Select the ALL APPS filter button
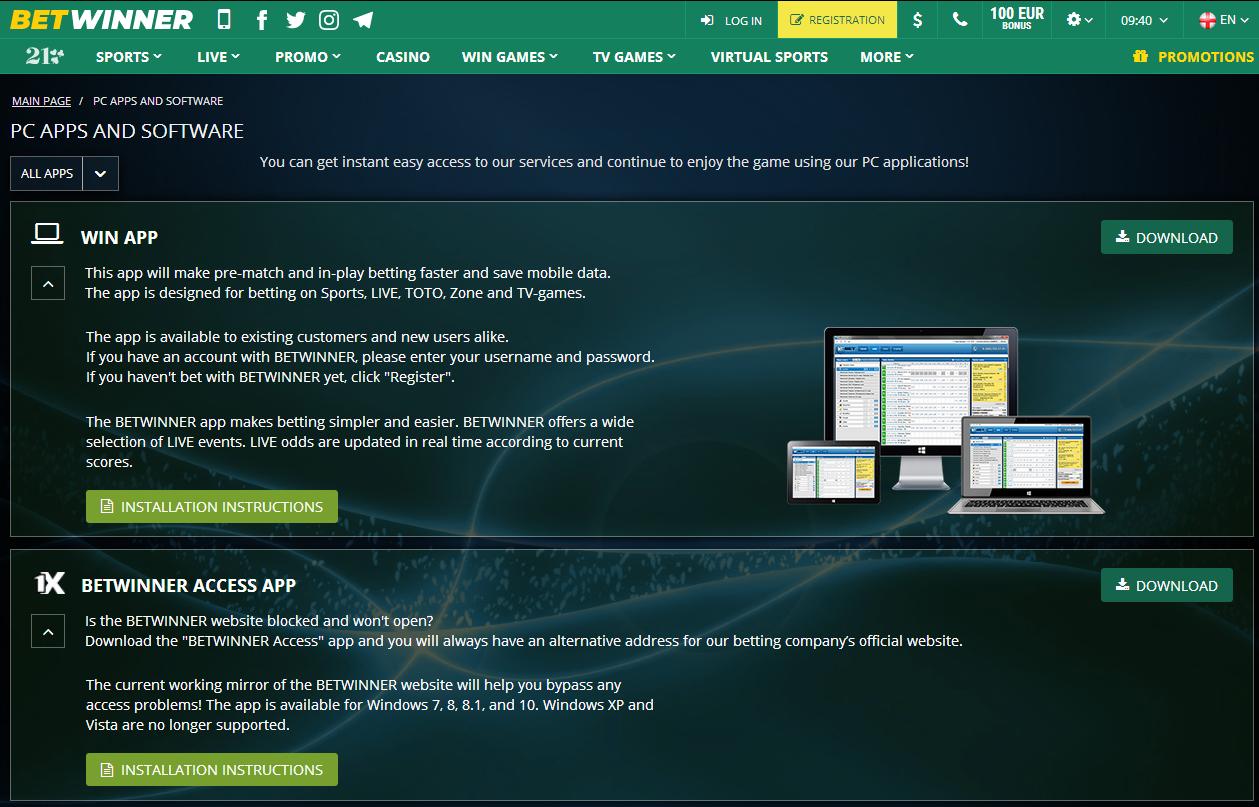Screen dimensions: 1259x807 tap(47, 173)
